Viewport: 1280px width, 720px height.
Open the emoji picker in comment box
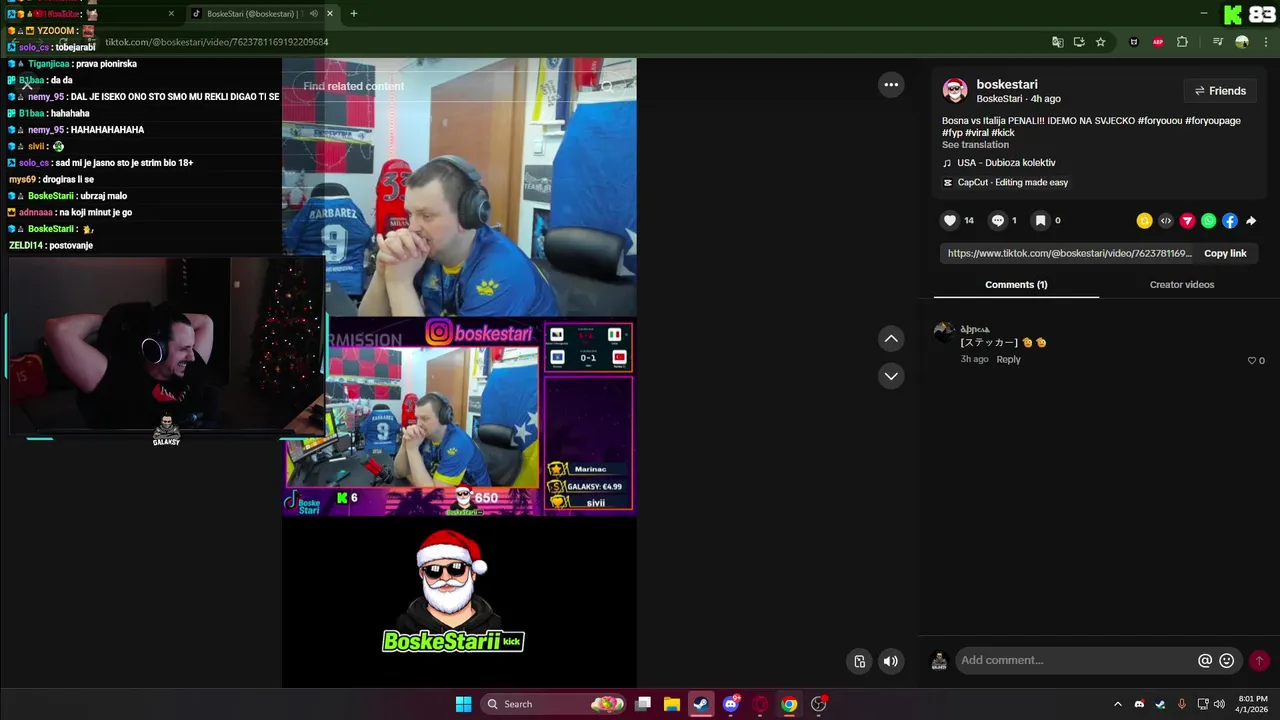[1227, 661]
